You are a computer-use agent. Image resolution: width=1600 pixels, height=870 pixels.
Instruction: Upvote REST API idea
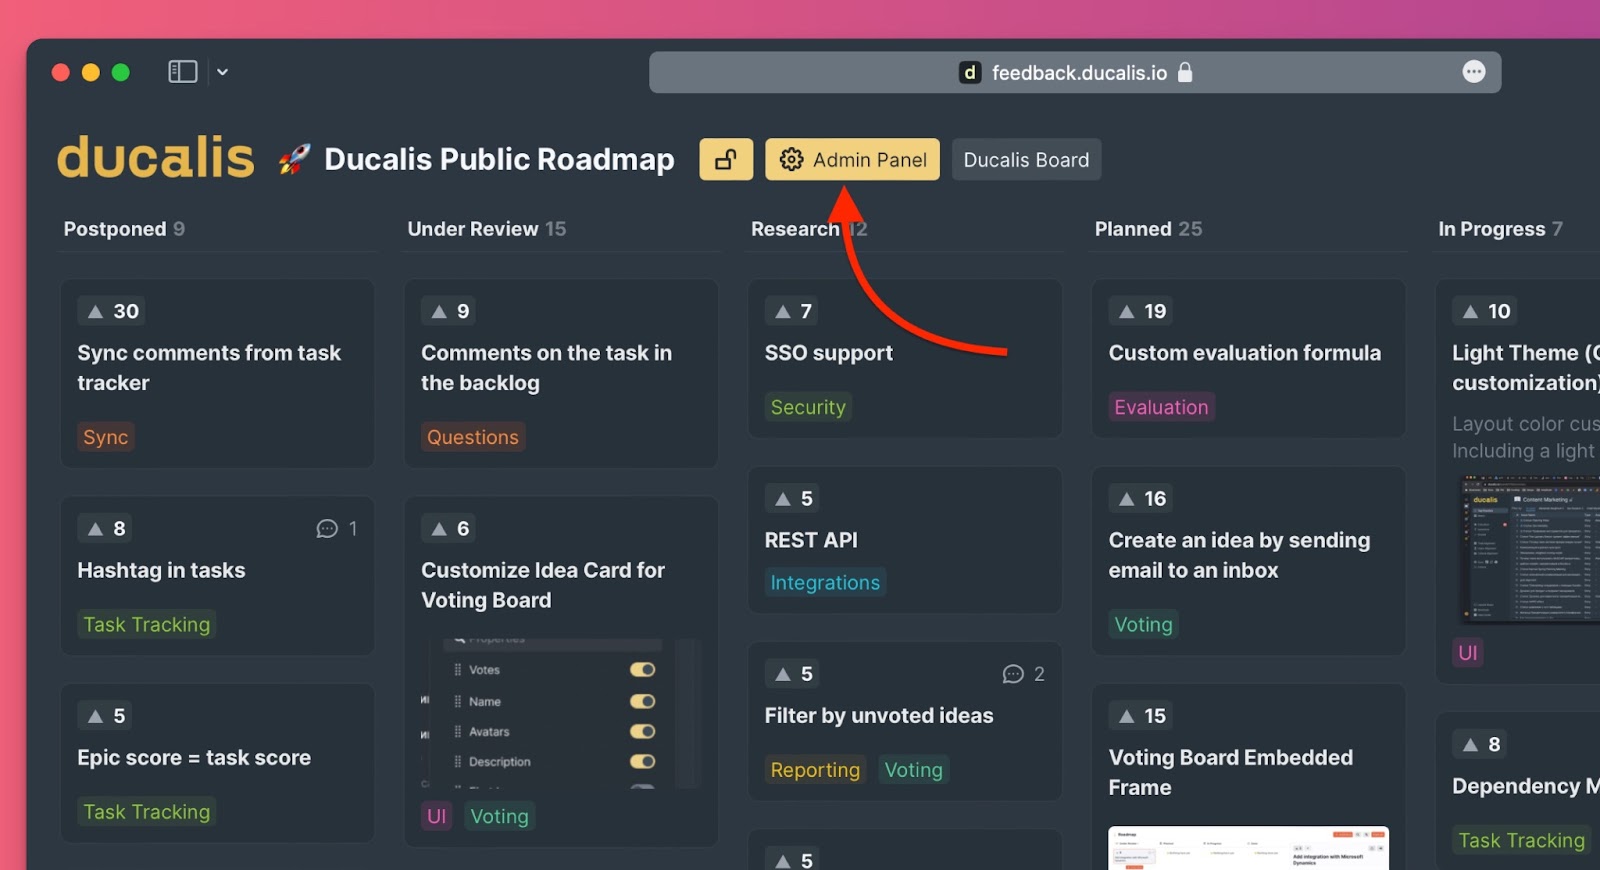[x=793, y=498]
